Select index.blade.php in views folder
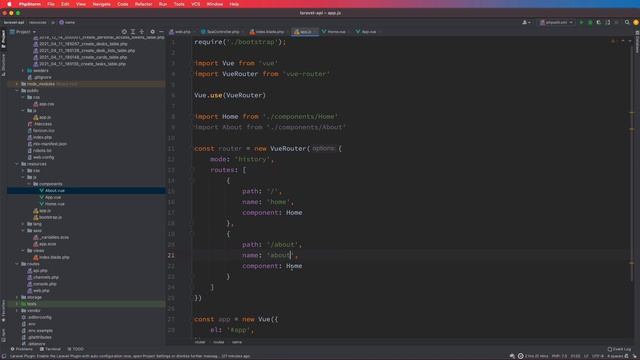The width and height of the screenshot is (640, 360). pos(54,258)
